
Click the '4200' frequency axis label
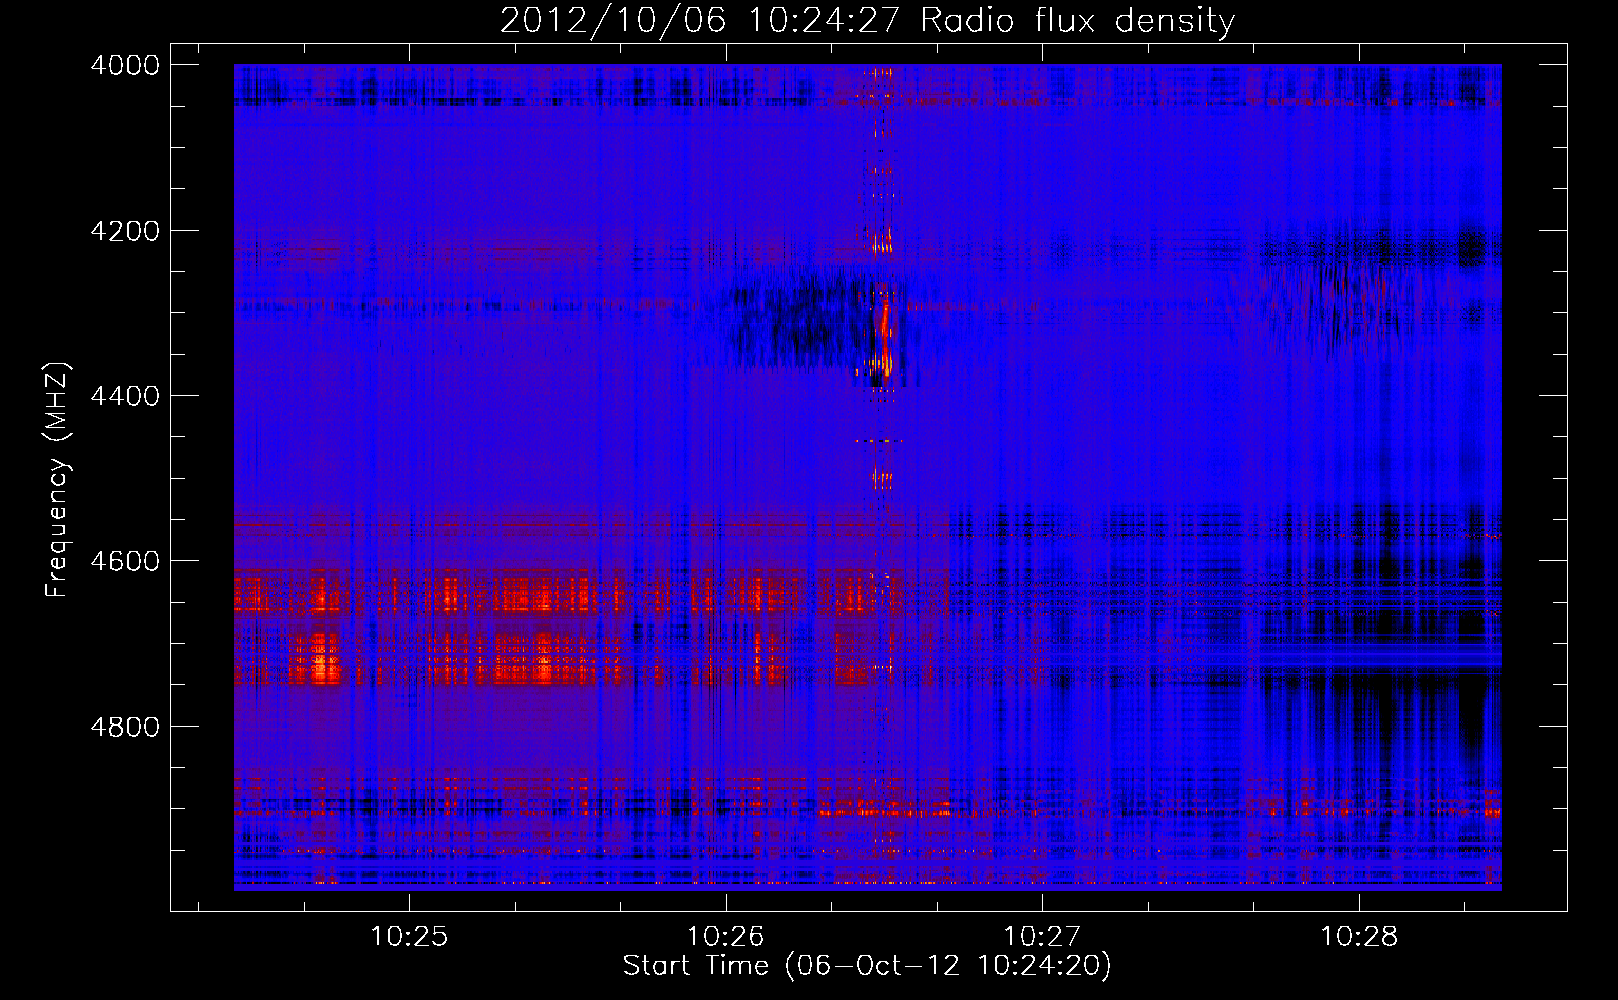click(125, 231)
